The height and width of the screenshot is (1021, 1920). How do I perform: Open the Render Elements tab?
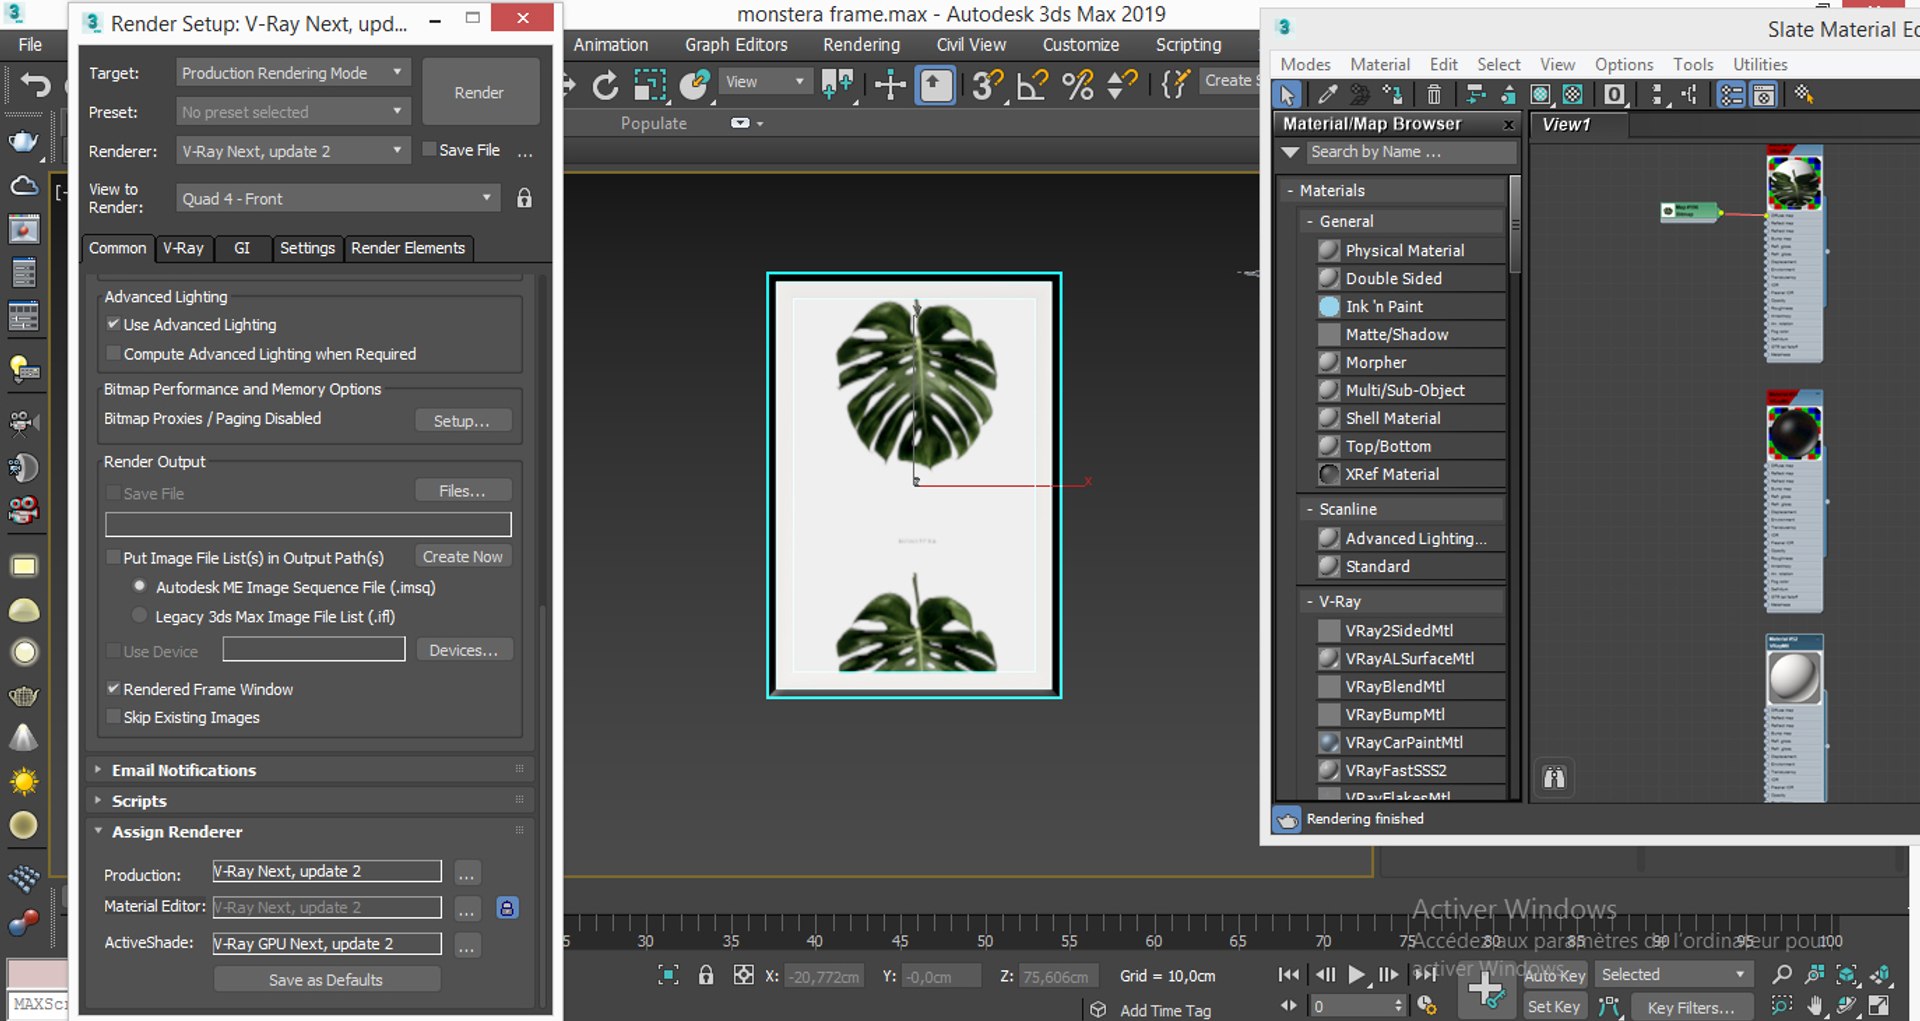[x=408, y=248]
